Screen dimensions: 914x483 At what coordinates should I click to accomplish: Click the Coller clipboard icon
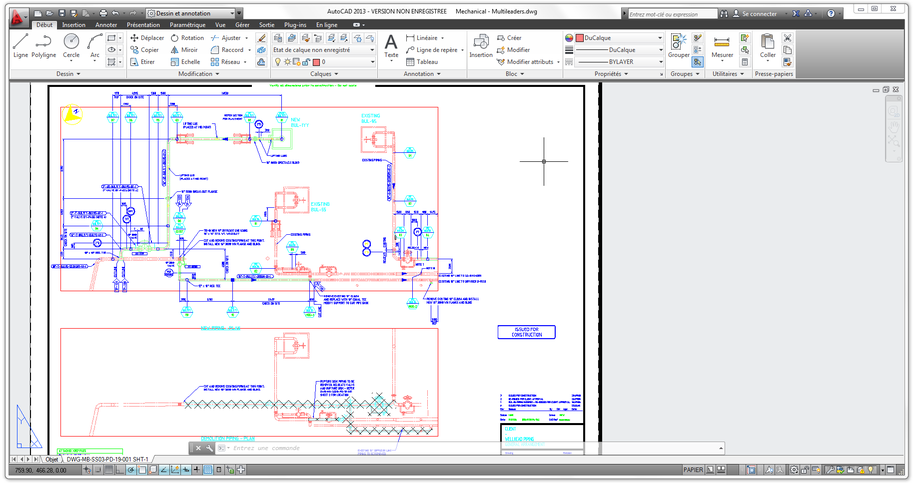coord(767,43)
